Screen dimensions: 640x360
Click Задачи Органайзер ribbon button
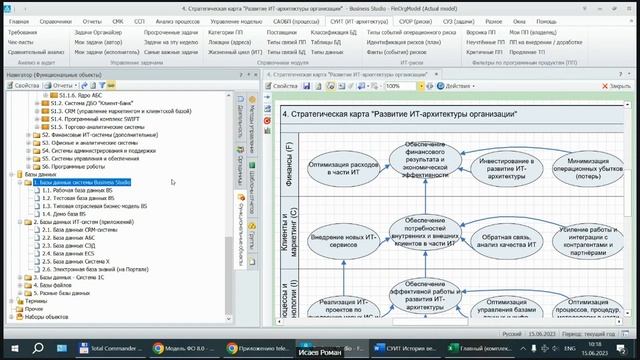pos(98,32)
